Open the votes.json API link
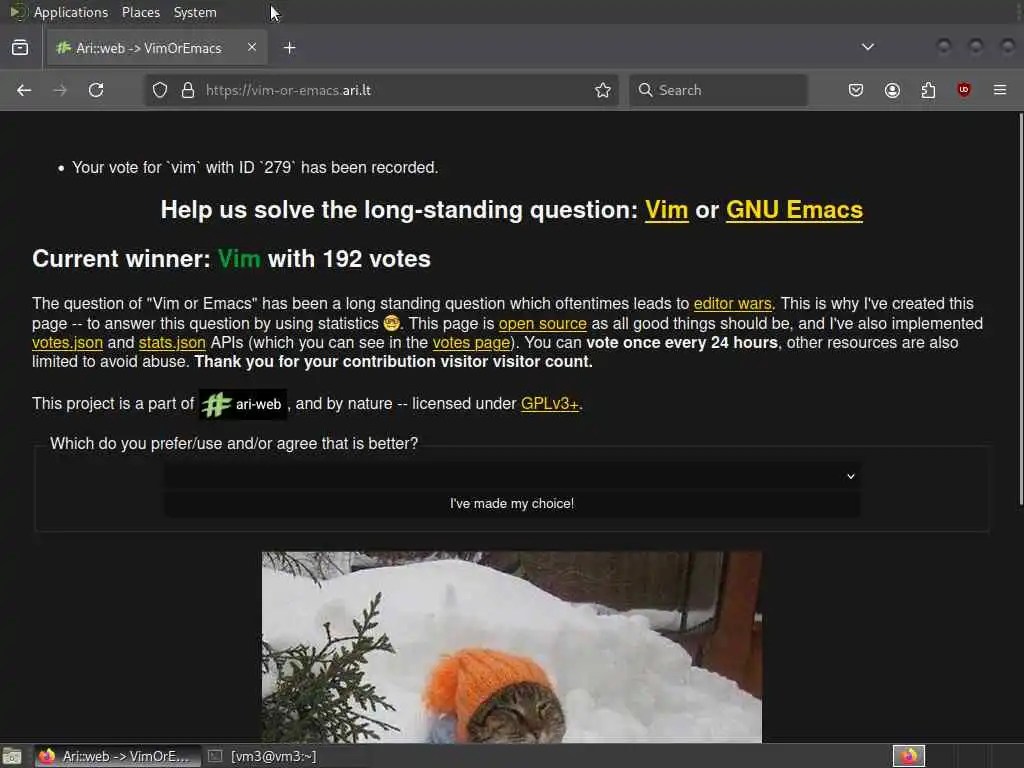 [67, 343]
